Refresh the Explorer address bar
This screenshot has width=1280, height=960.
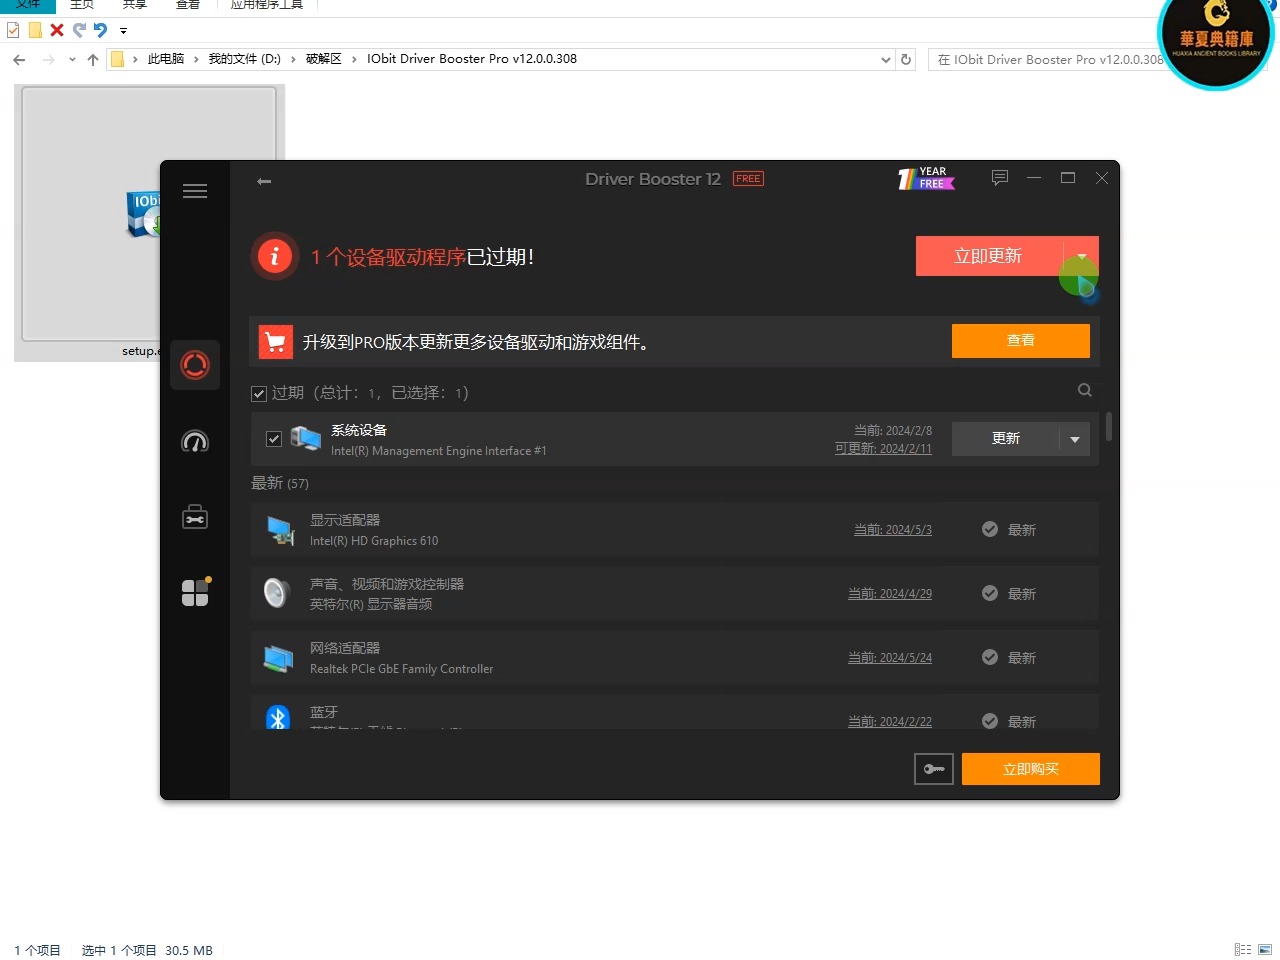[x=906, y=59]
